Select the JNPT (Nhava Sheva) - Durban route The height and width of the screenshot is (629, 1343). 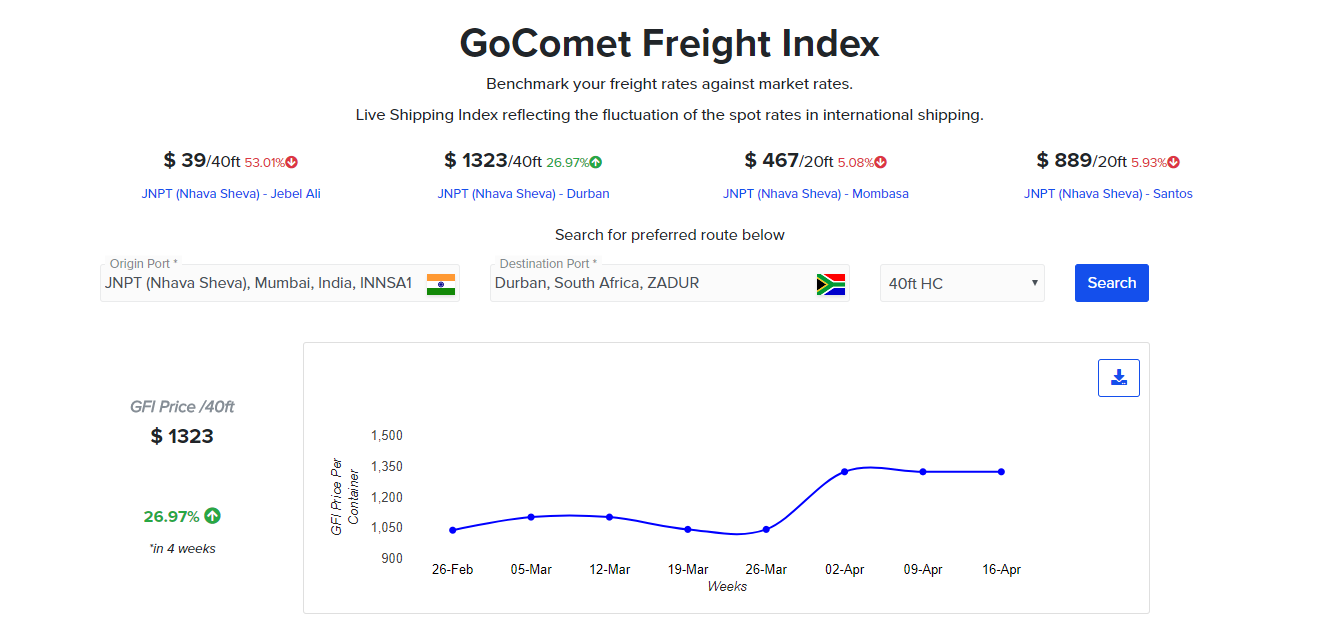pos(524,193)
